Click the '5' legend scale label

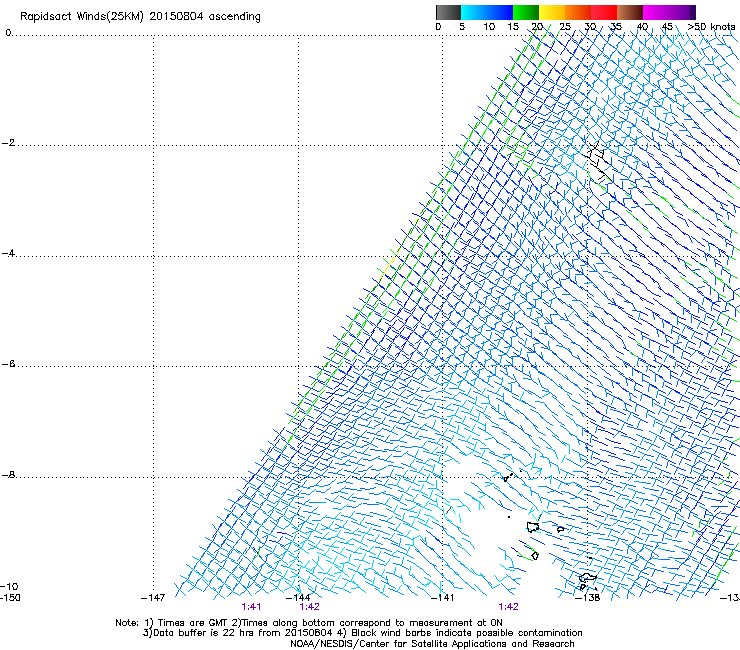(462, 27)
